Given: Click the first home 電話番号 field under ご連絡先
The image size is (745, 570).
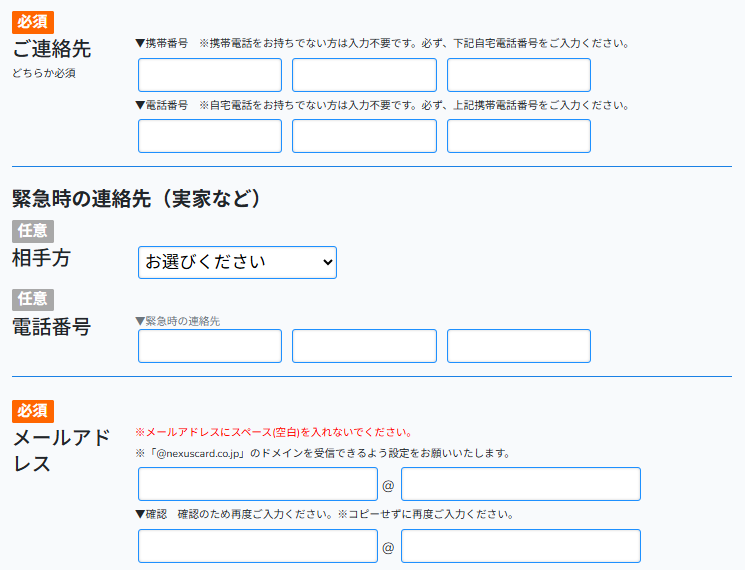Looking at the screenshot, I should 210,136.
